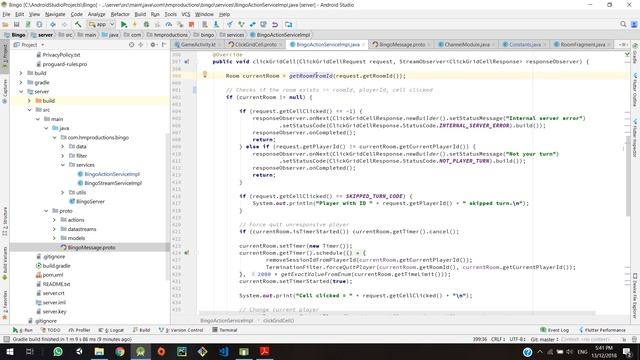The width and height of the screenshot is (640, 360).
Task: Click the Debug bug icon in toolbar
Action: [146, 24]
